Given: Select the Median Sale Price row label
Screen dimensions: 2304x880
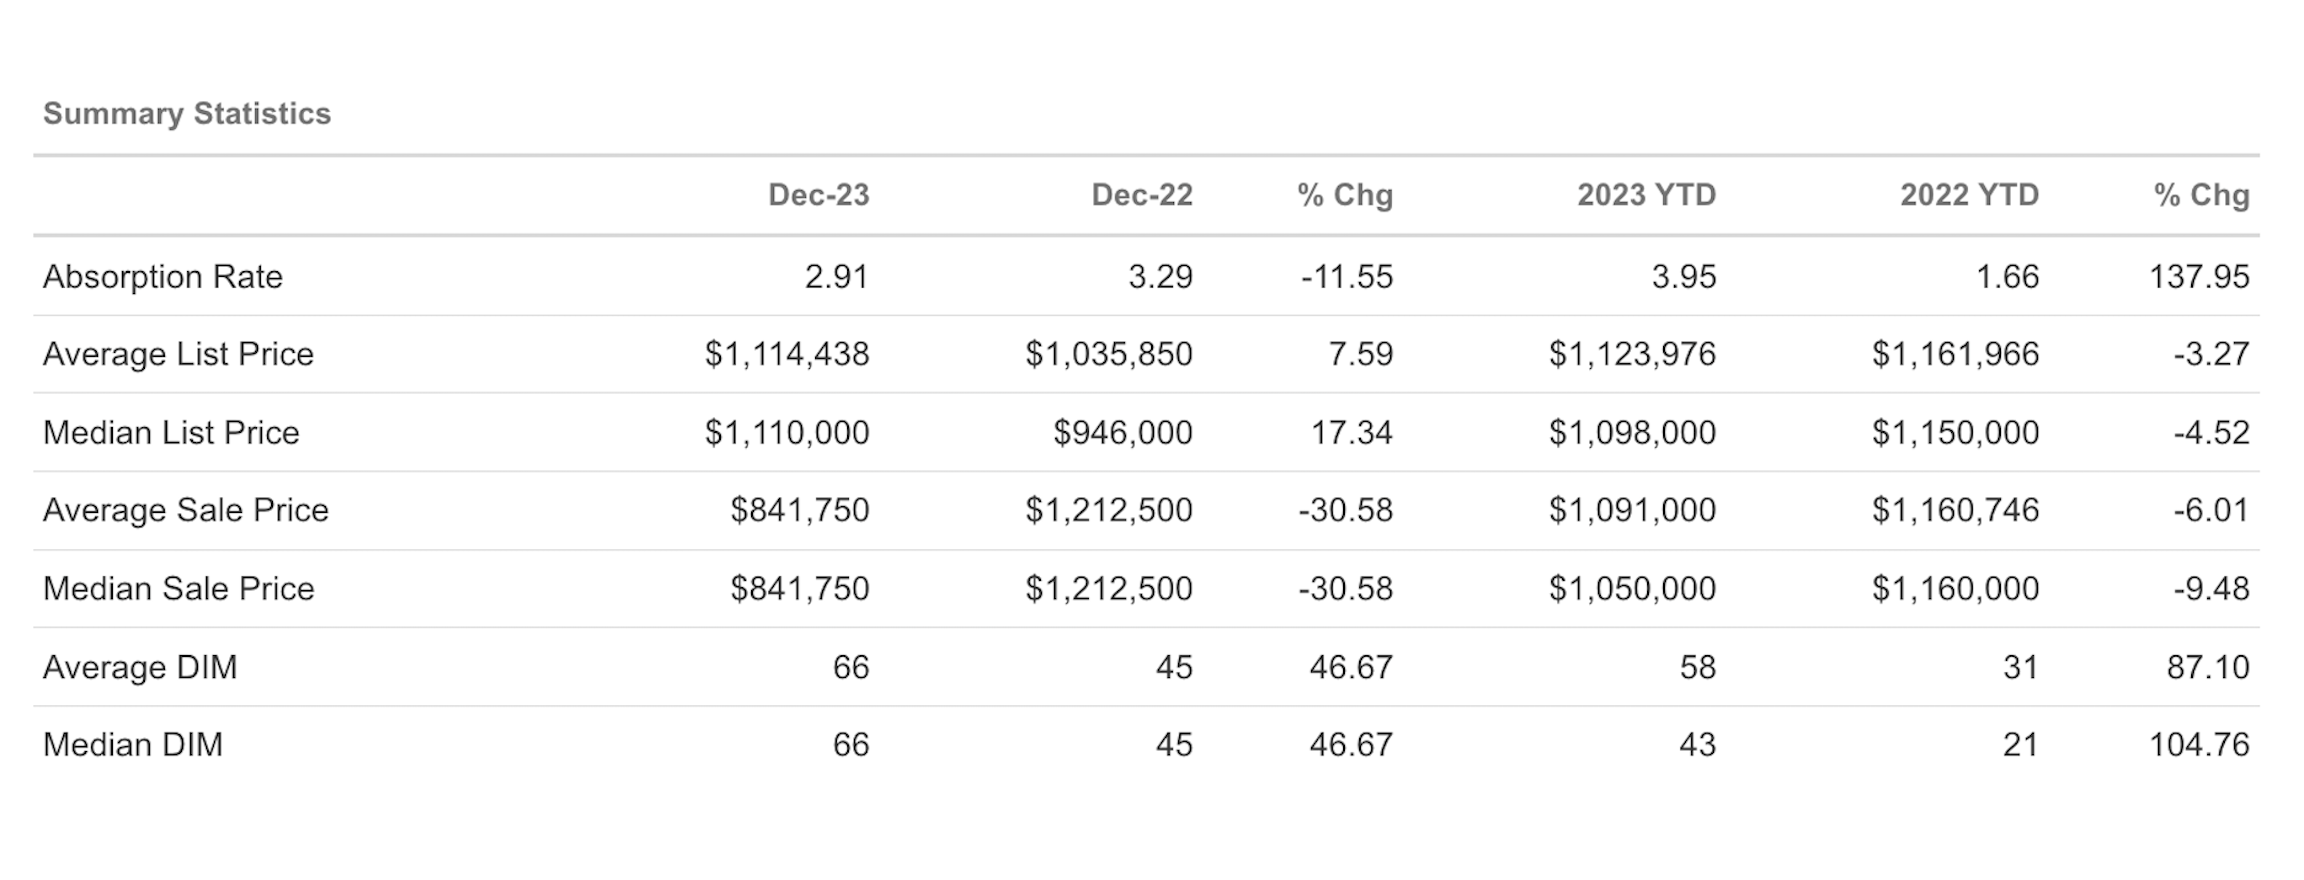Looking at the screenshot, I should 179,588.
